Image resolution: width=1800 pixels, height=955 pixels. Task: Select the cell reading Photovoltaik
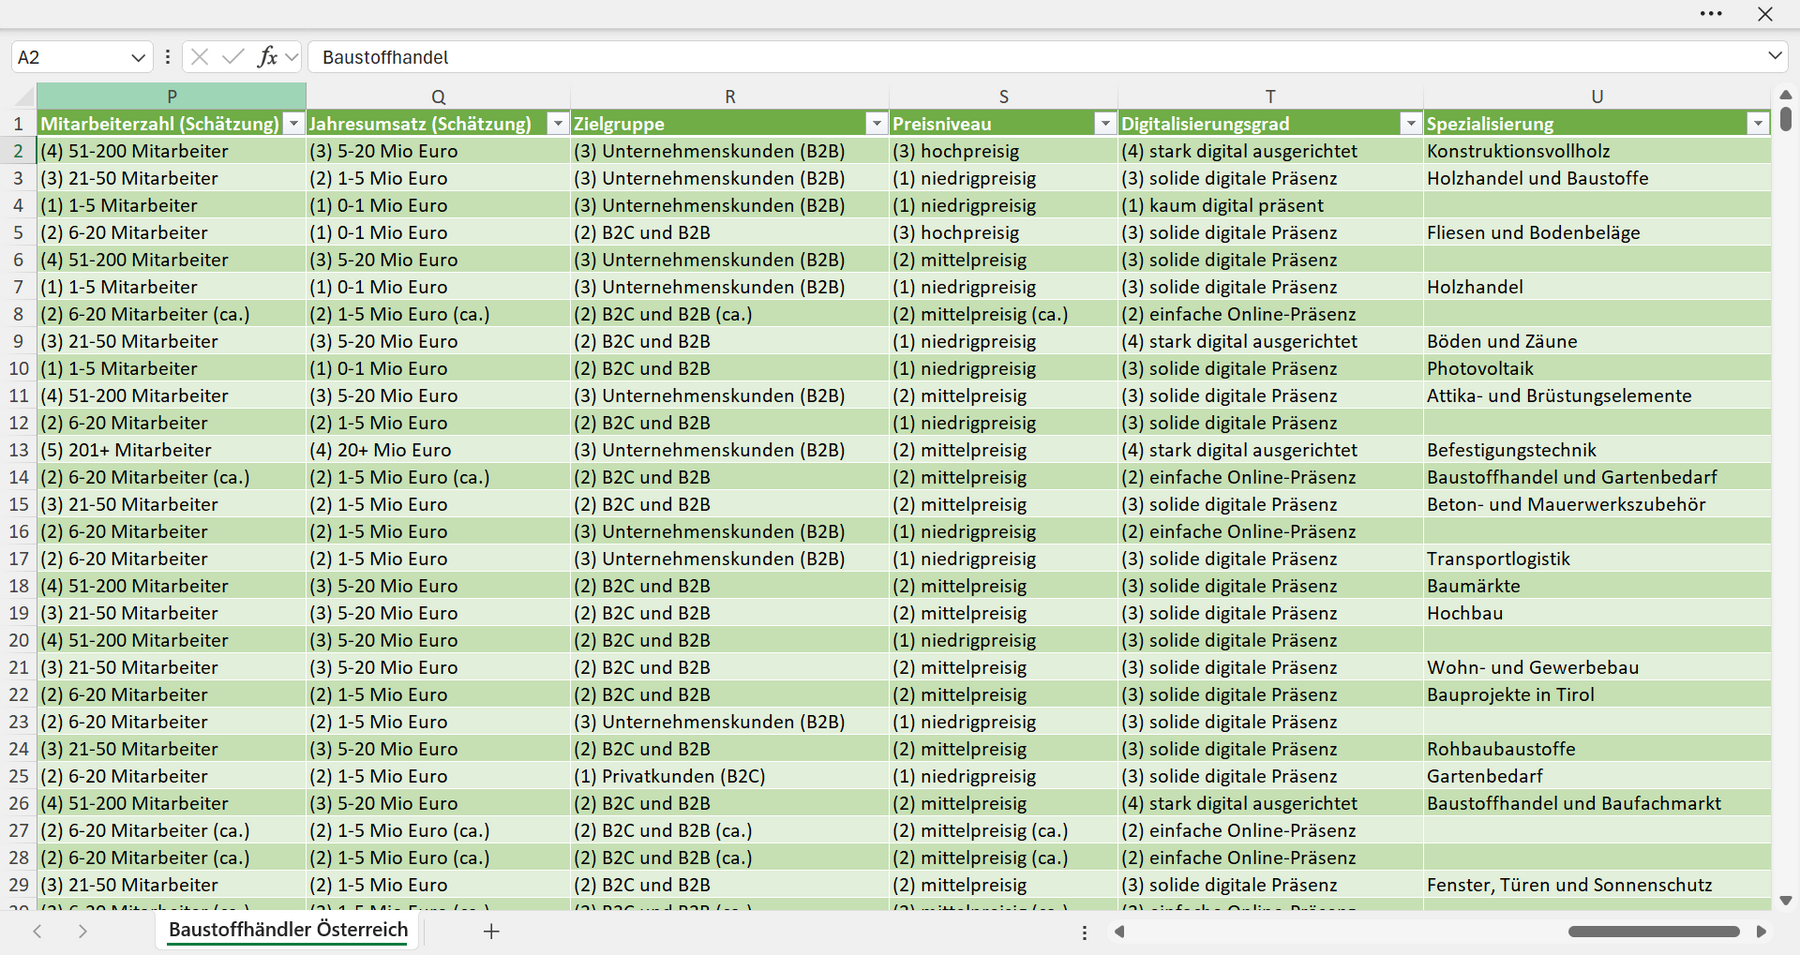pos(1597,368)
